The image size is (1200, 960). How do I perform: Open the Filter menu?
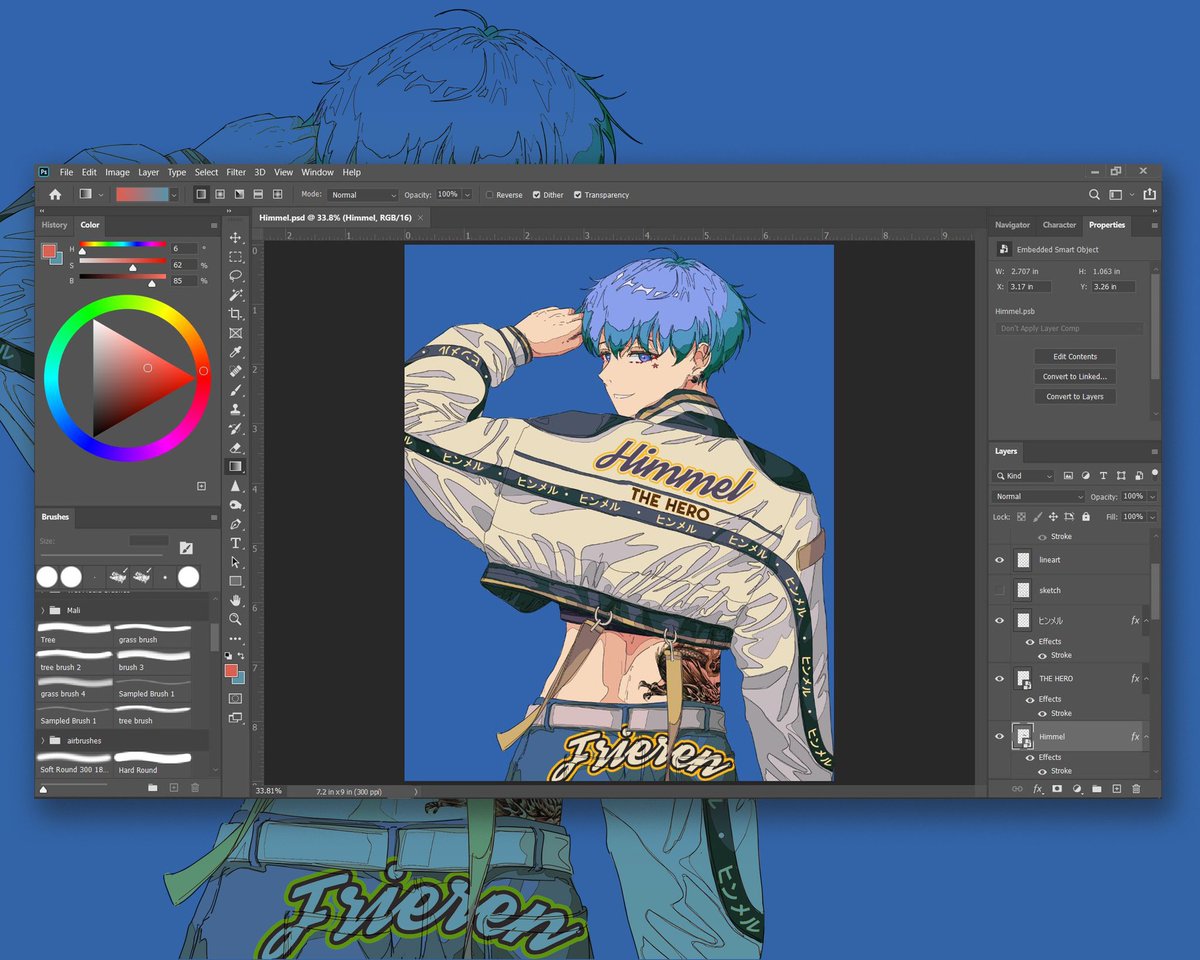click(236, 172)
